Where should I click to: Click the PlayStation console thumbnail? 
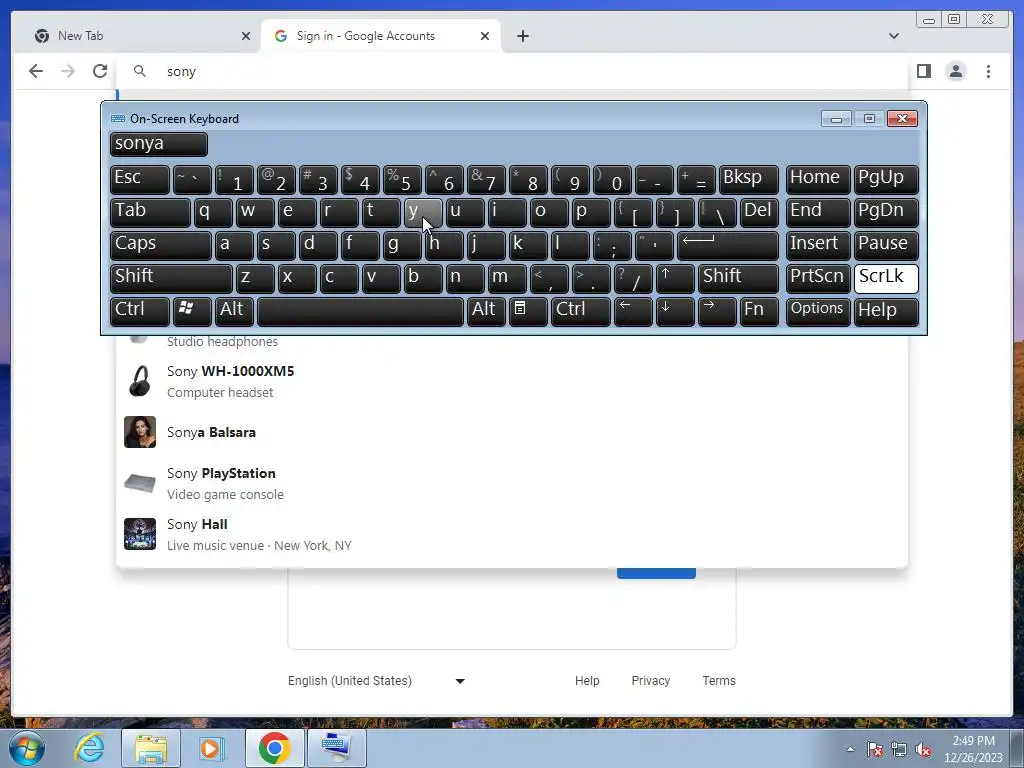pyautogui.click(x=140, y=483)
